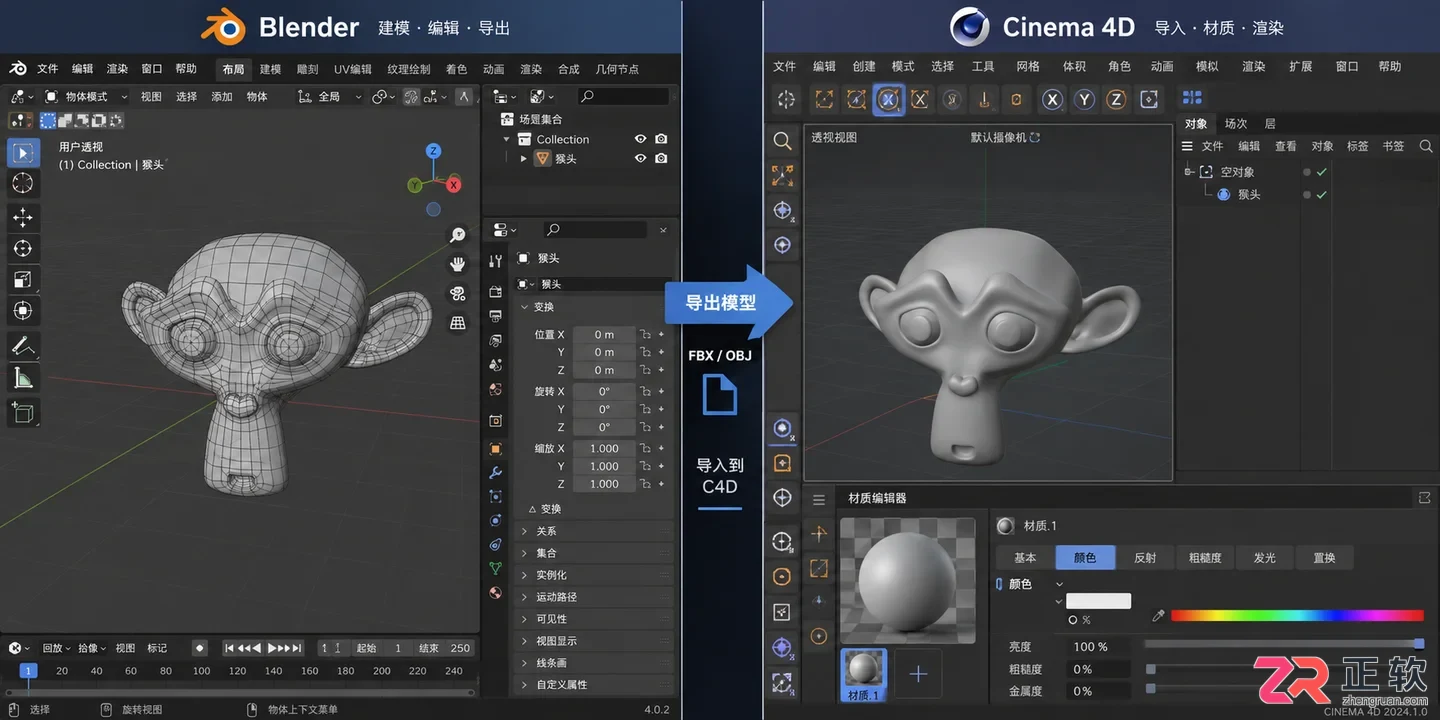Viewport: 1440px width, 720px height.
Task: Click the C4D X axis lock icon
Action: [1052, 99]
